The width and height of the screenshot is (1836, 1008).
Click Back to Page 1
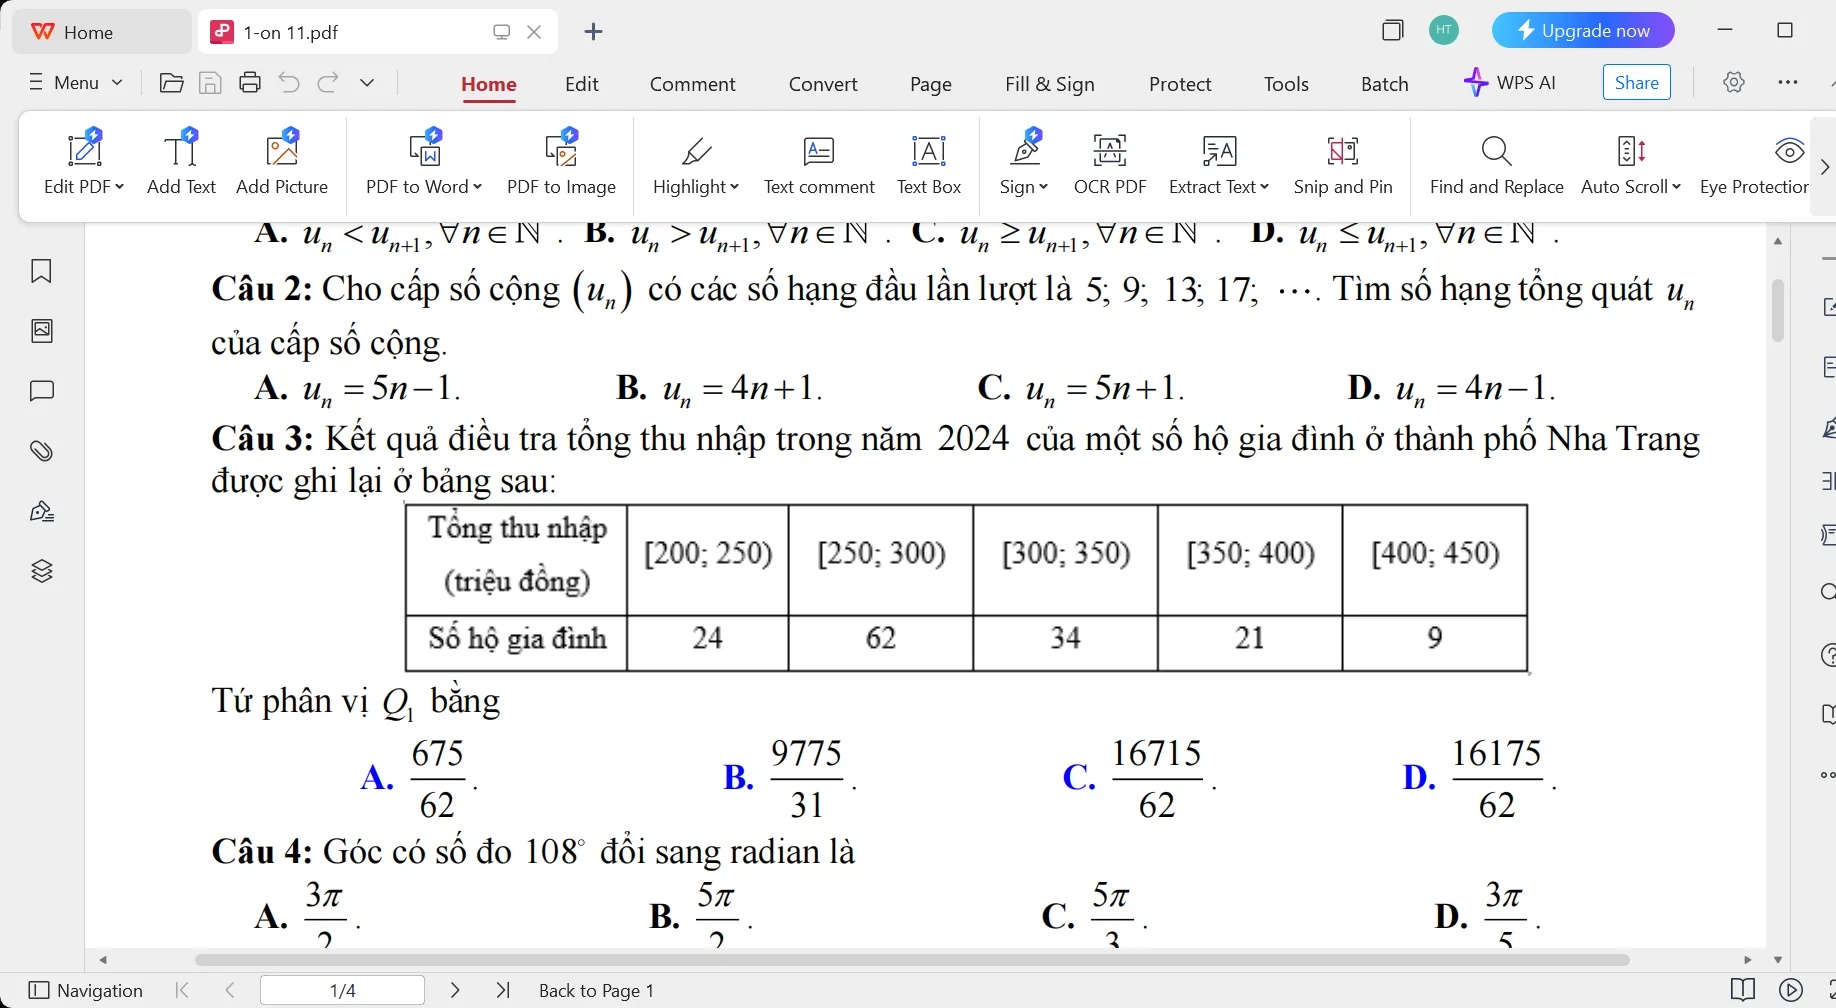click(596, 991)
